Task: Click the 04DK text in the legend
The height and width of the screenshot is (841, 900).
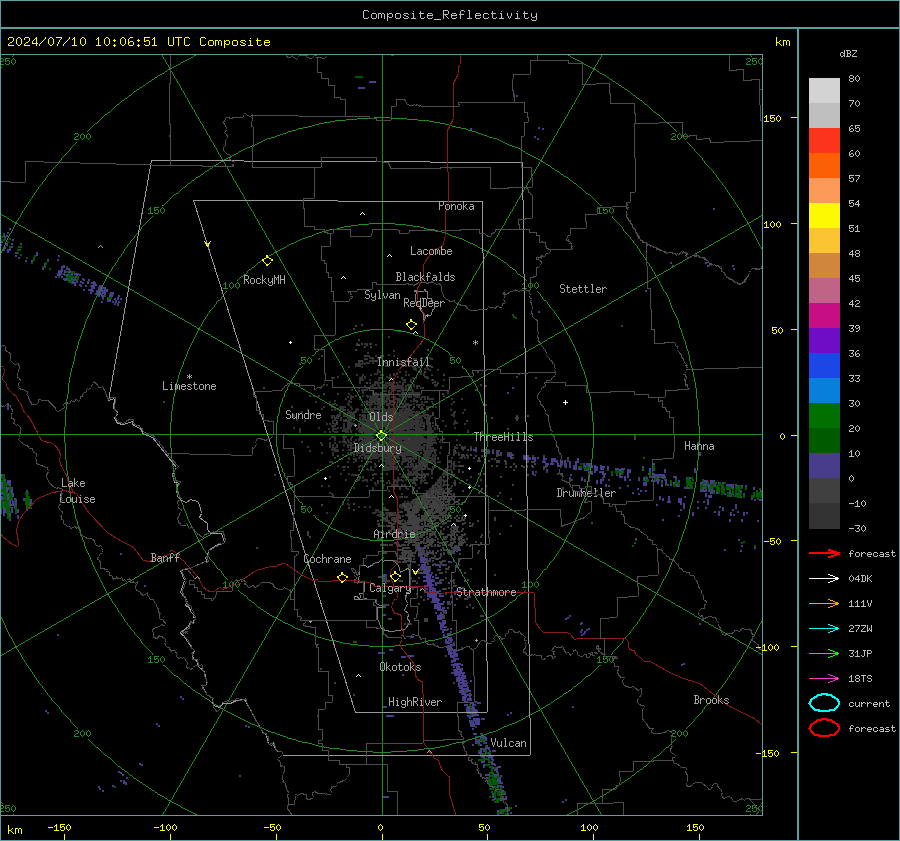Action: pyautogui.click(x=860, y=579)
